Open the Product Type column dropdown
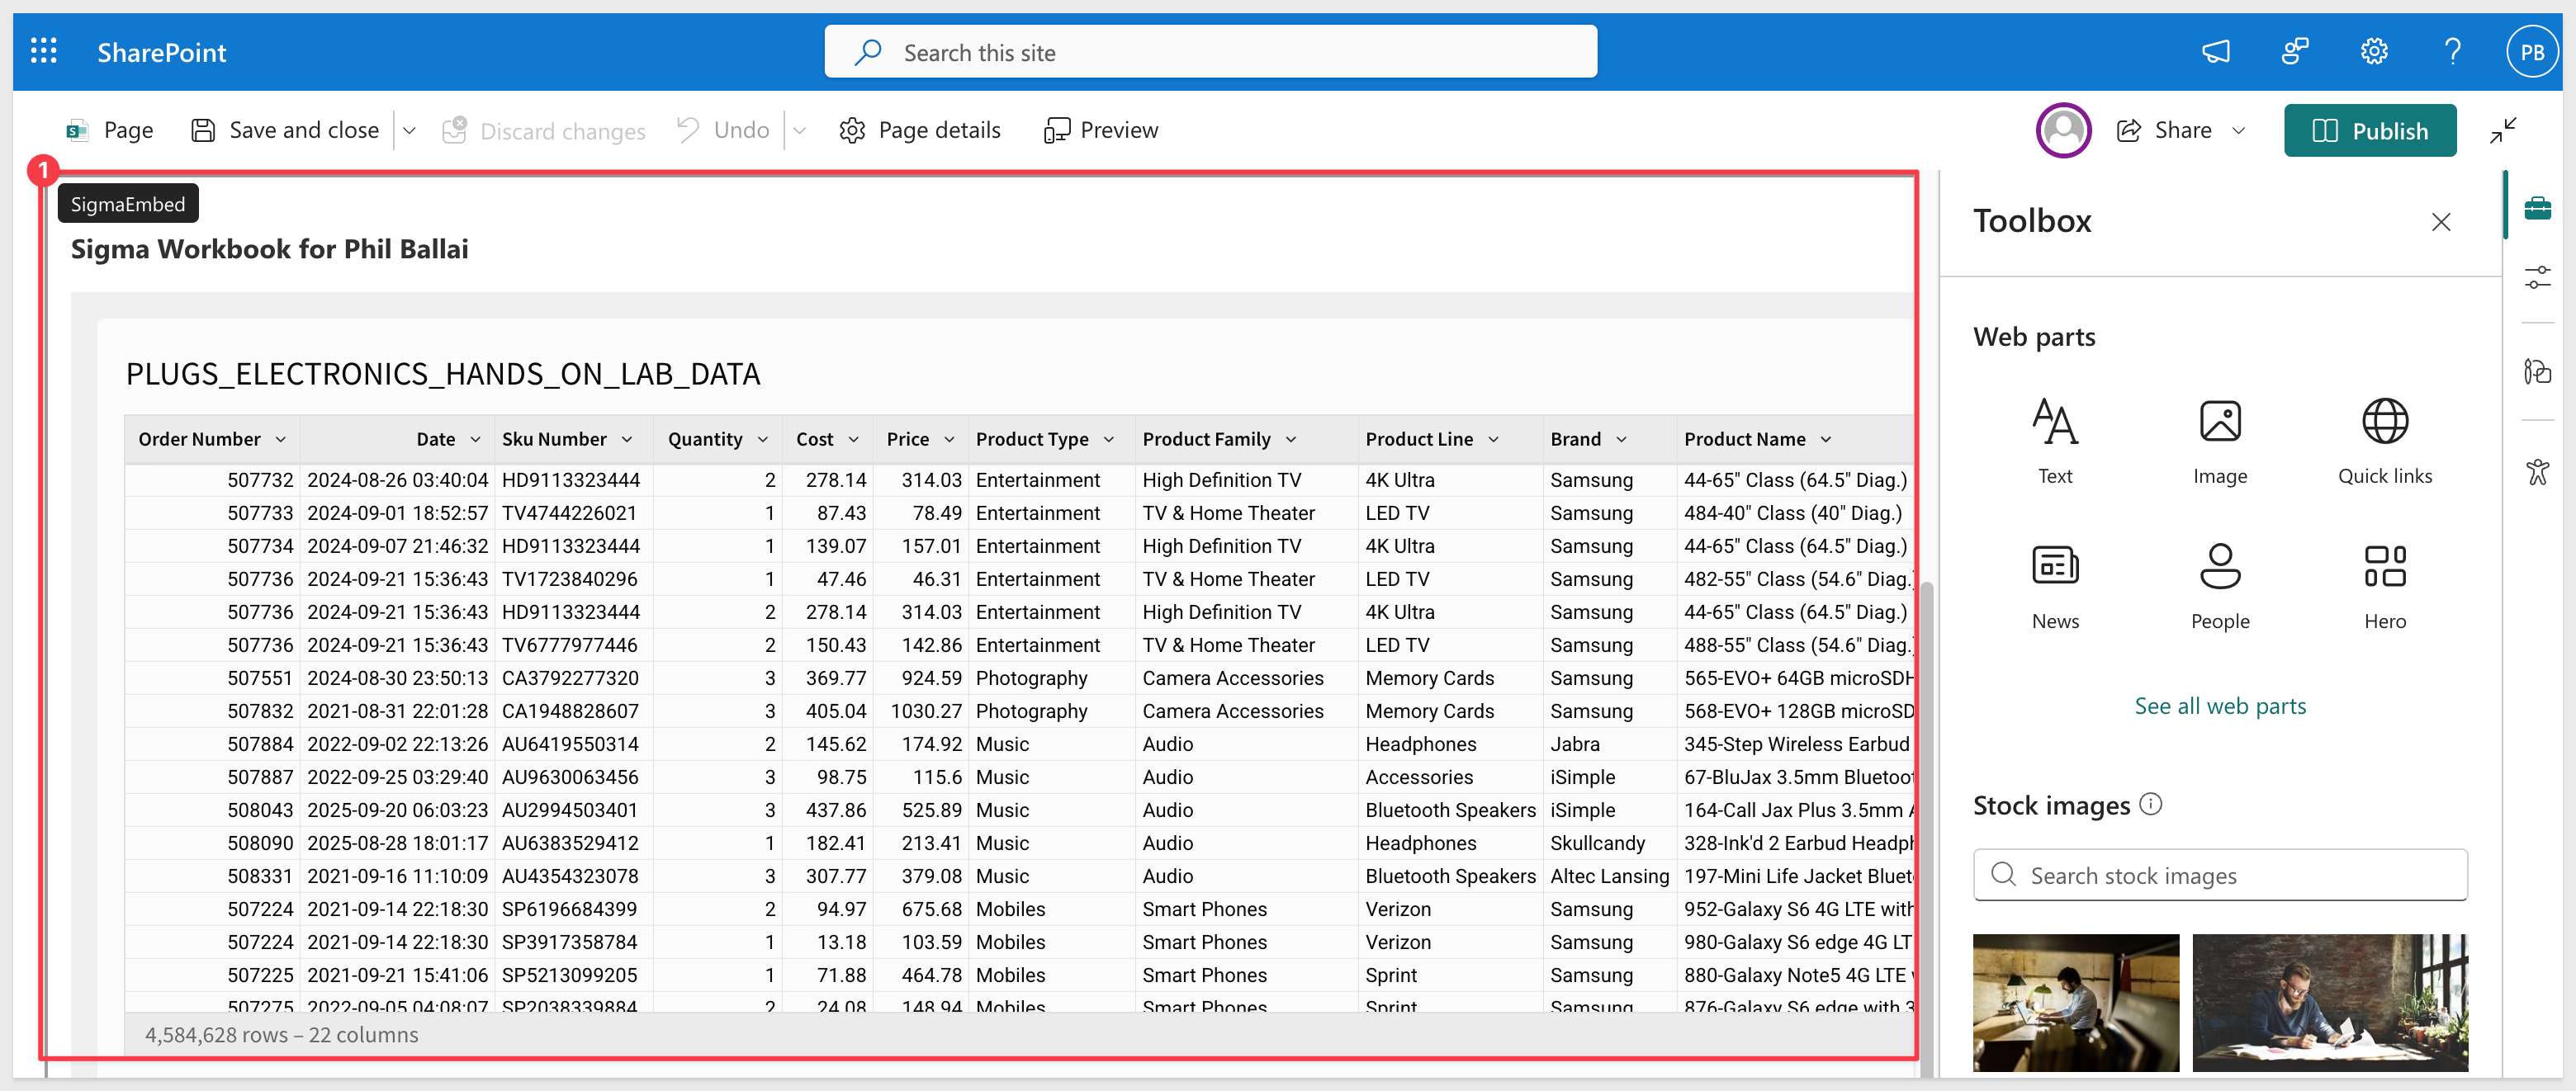 pos(1109,439)
